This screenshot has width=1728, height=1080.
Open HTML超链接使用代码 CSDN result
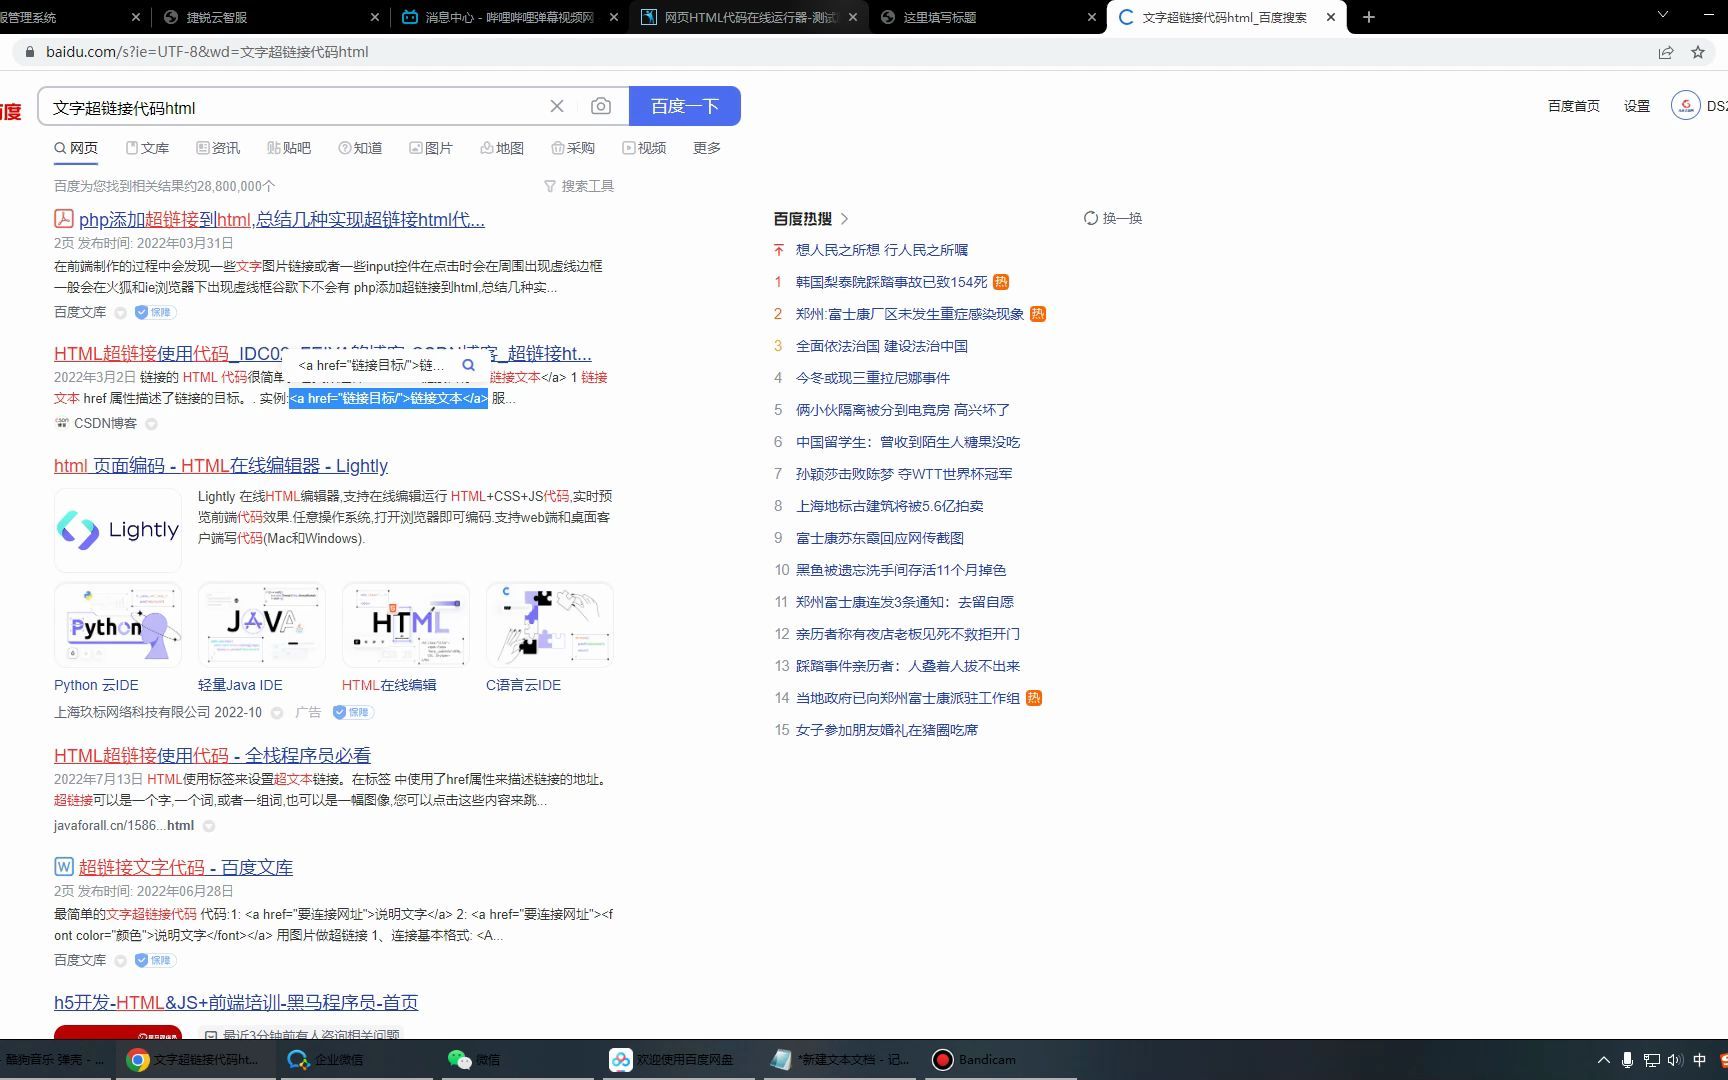(x=170, y=353)
